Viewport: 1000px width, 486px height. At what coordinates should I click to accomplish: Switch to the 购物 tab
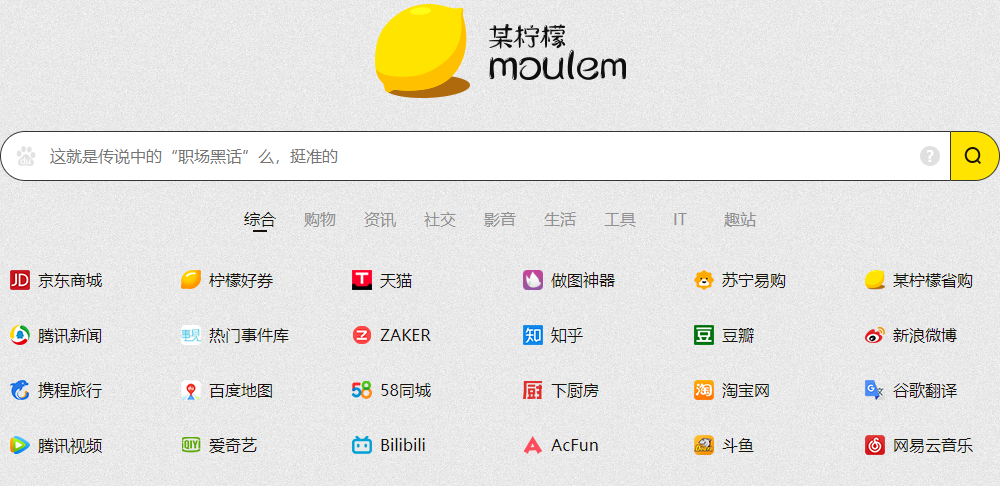click(320, 220)
